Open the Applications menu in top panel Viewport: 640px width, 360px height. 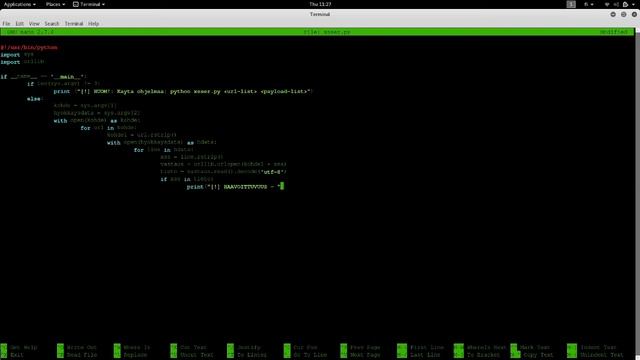tap(20, 4)
